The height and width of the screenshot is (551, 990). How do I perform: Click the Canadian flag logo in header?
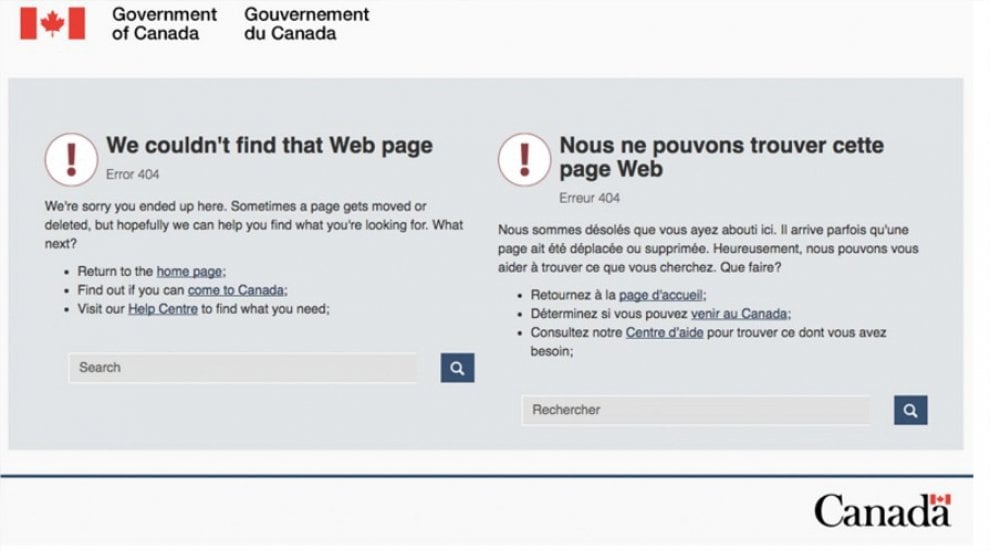[52, 23]
